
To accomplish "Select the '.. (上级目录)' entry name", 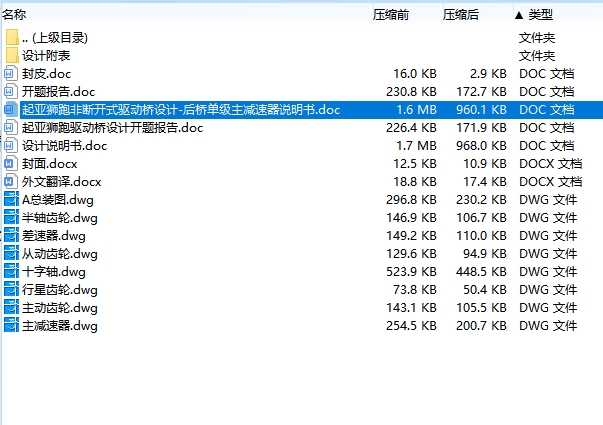I will tap(55, 38).
